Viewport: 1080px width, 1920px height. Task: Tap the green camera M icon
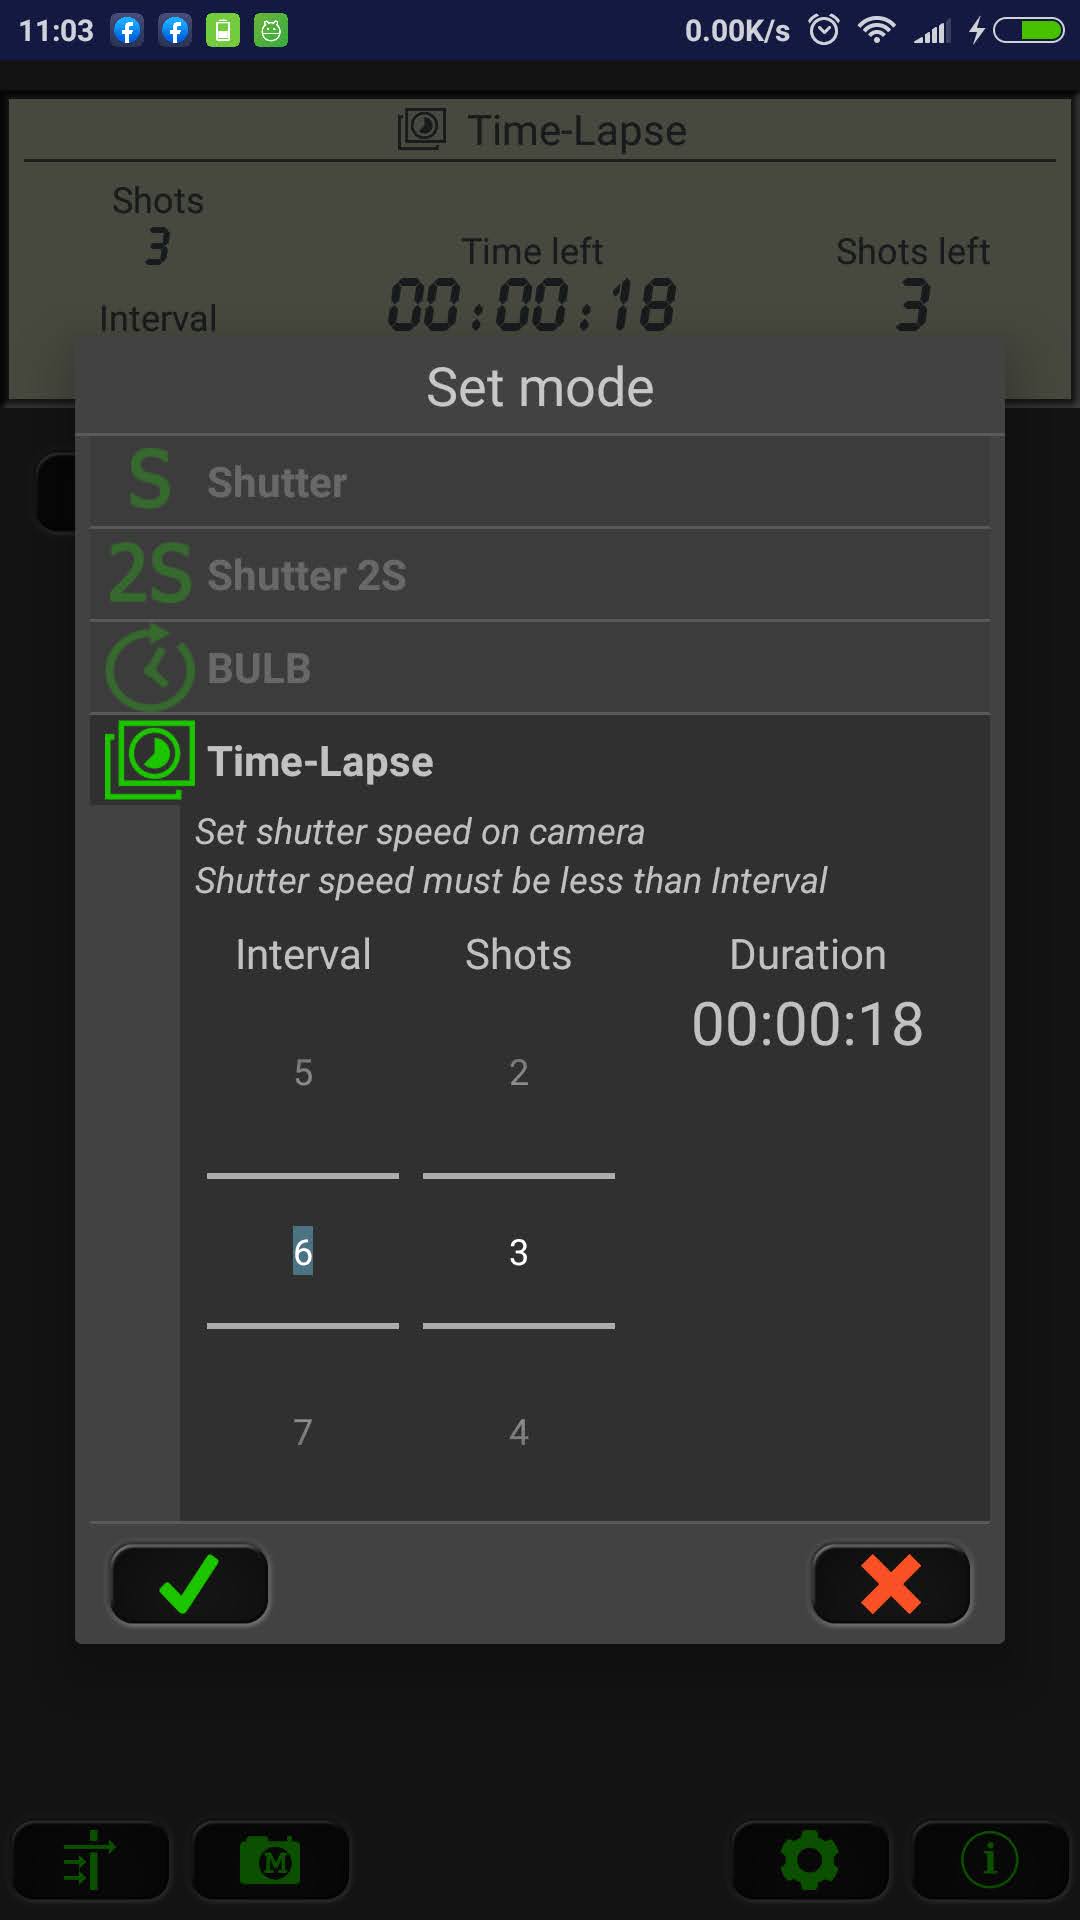click(270, 1861)
